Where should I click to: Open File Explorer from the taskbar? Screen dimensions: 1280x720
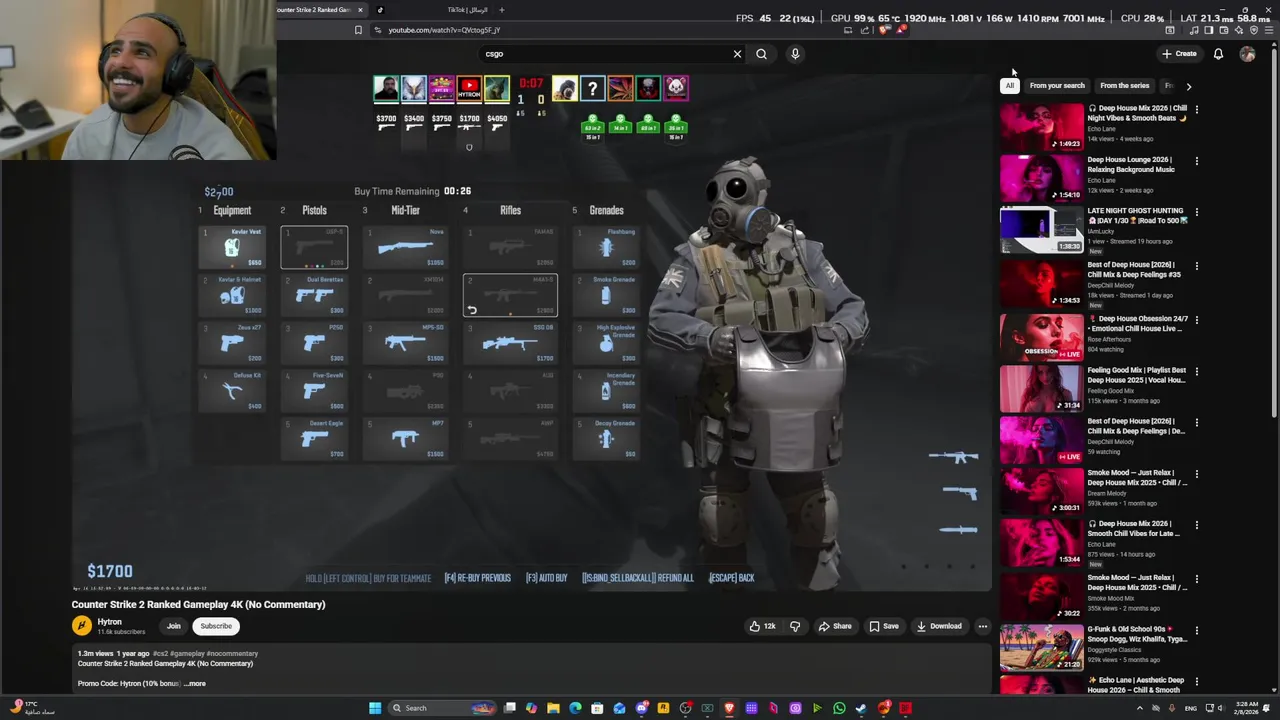[x=553, y=708]
